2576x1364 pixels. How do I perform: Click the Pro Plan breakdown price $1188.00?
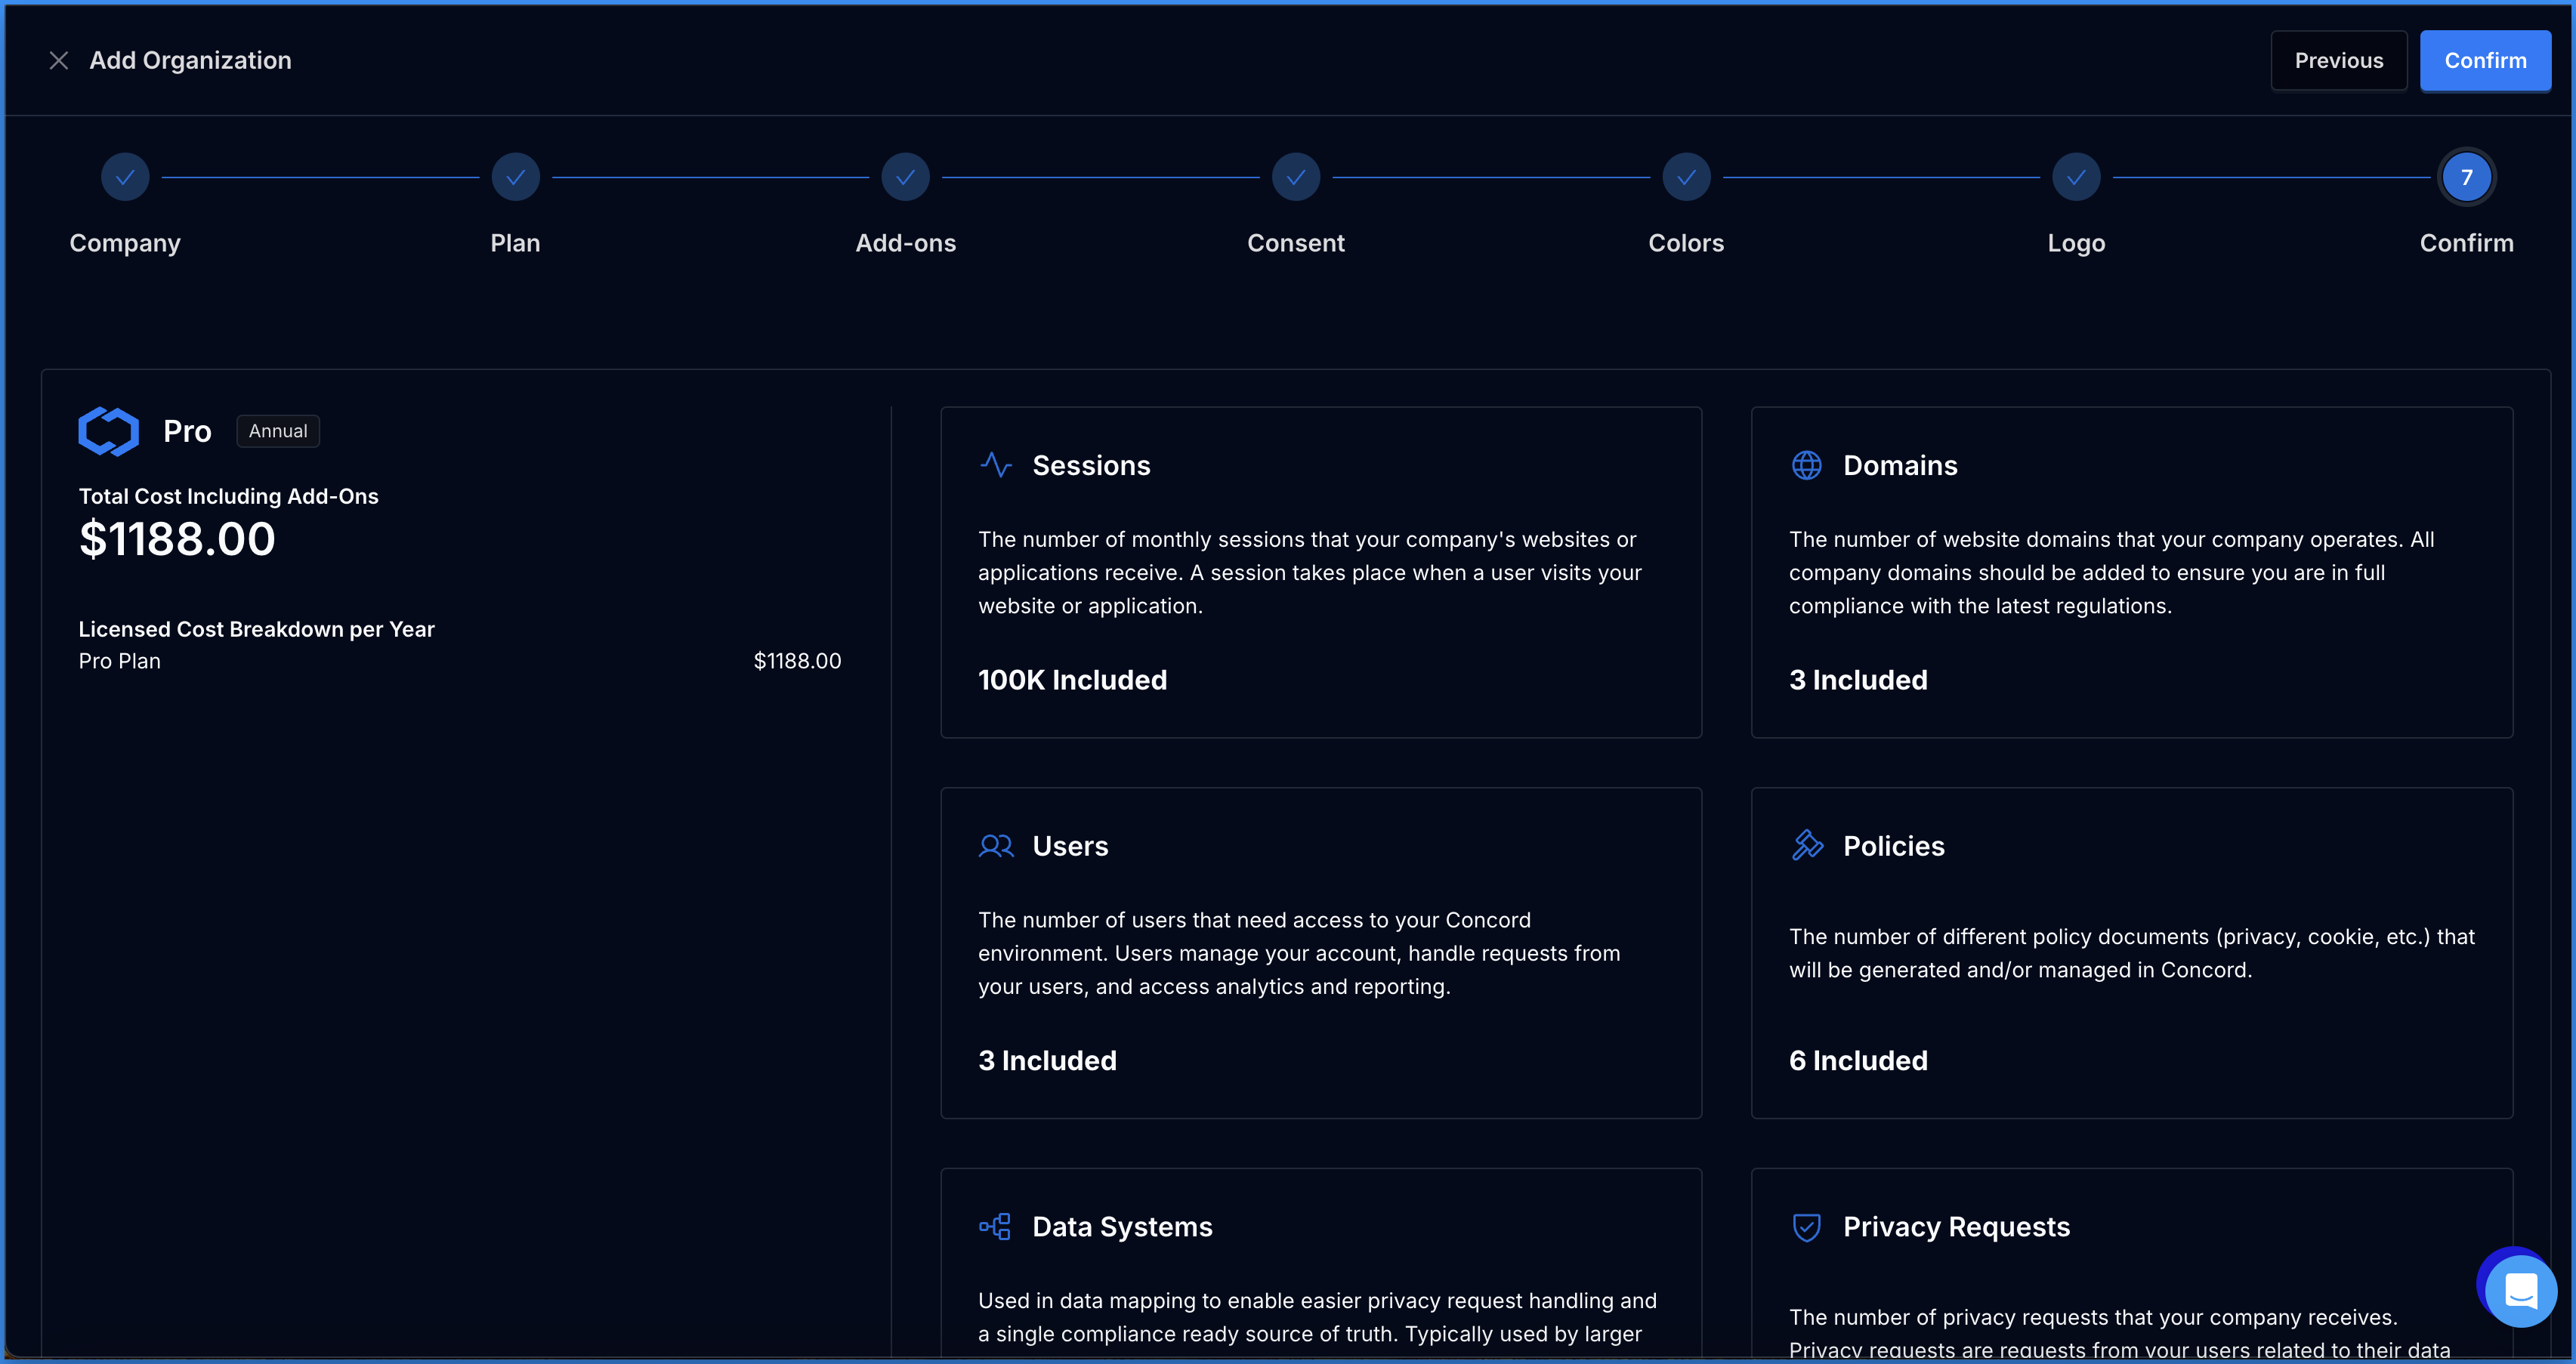coord(797,661)
